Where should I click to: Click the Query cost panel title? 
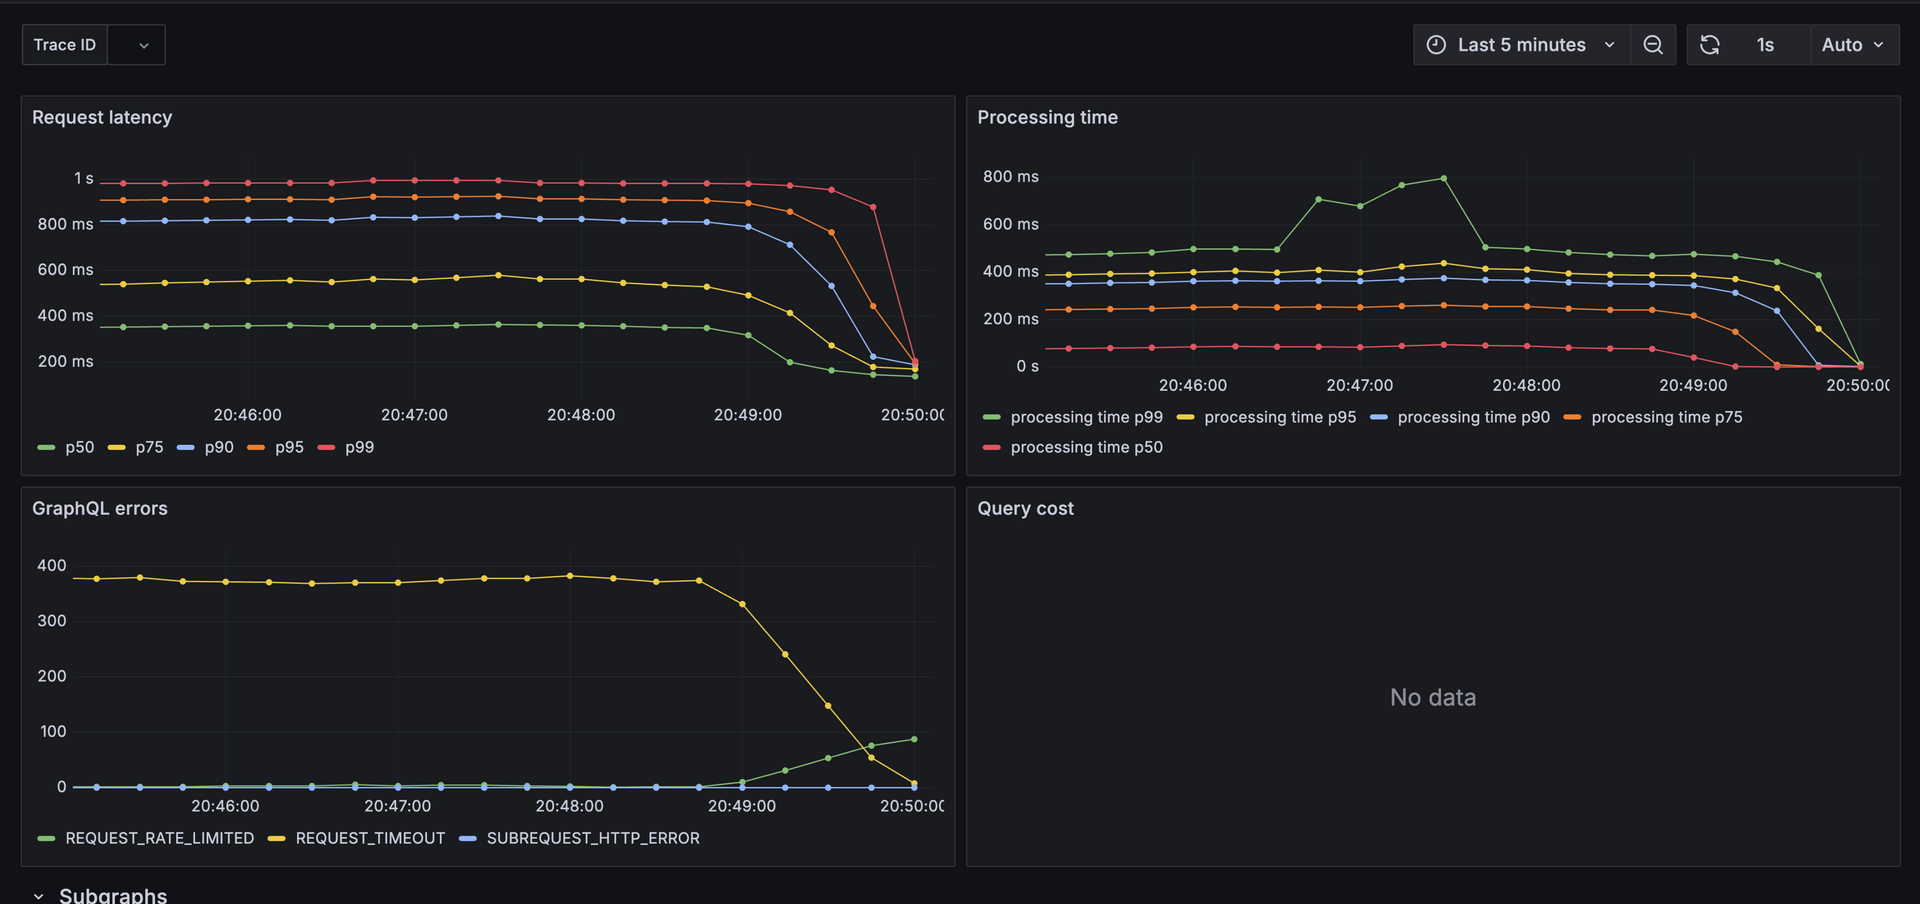coord(1025,508)
